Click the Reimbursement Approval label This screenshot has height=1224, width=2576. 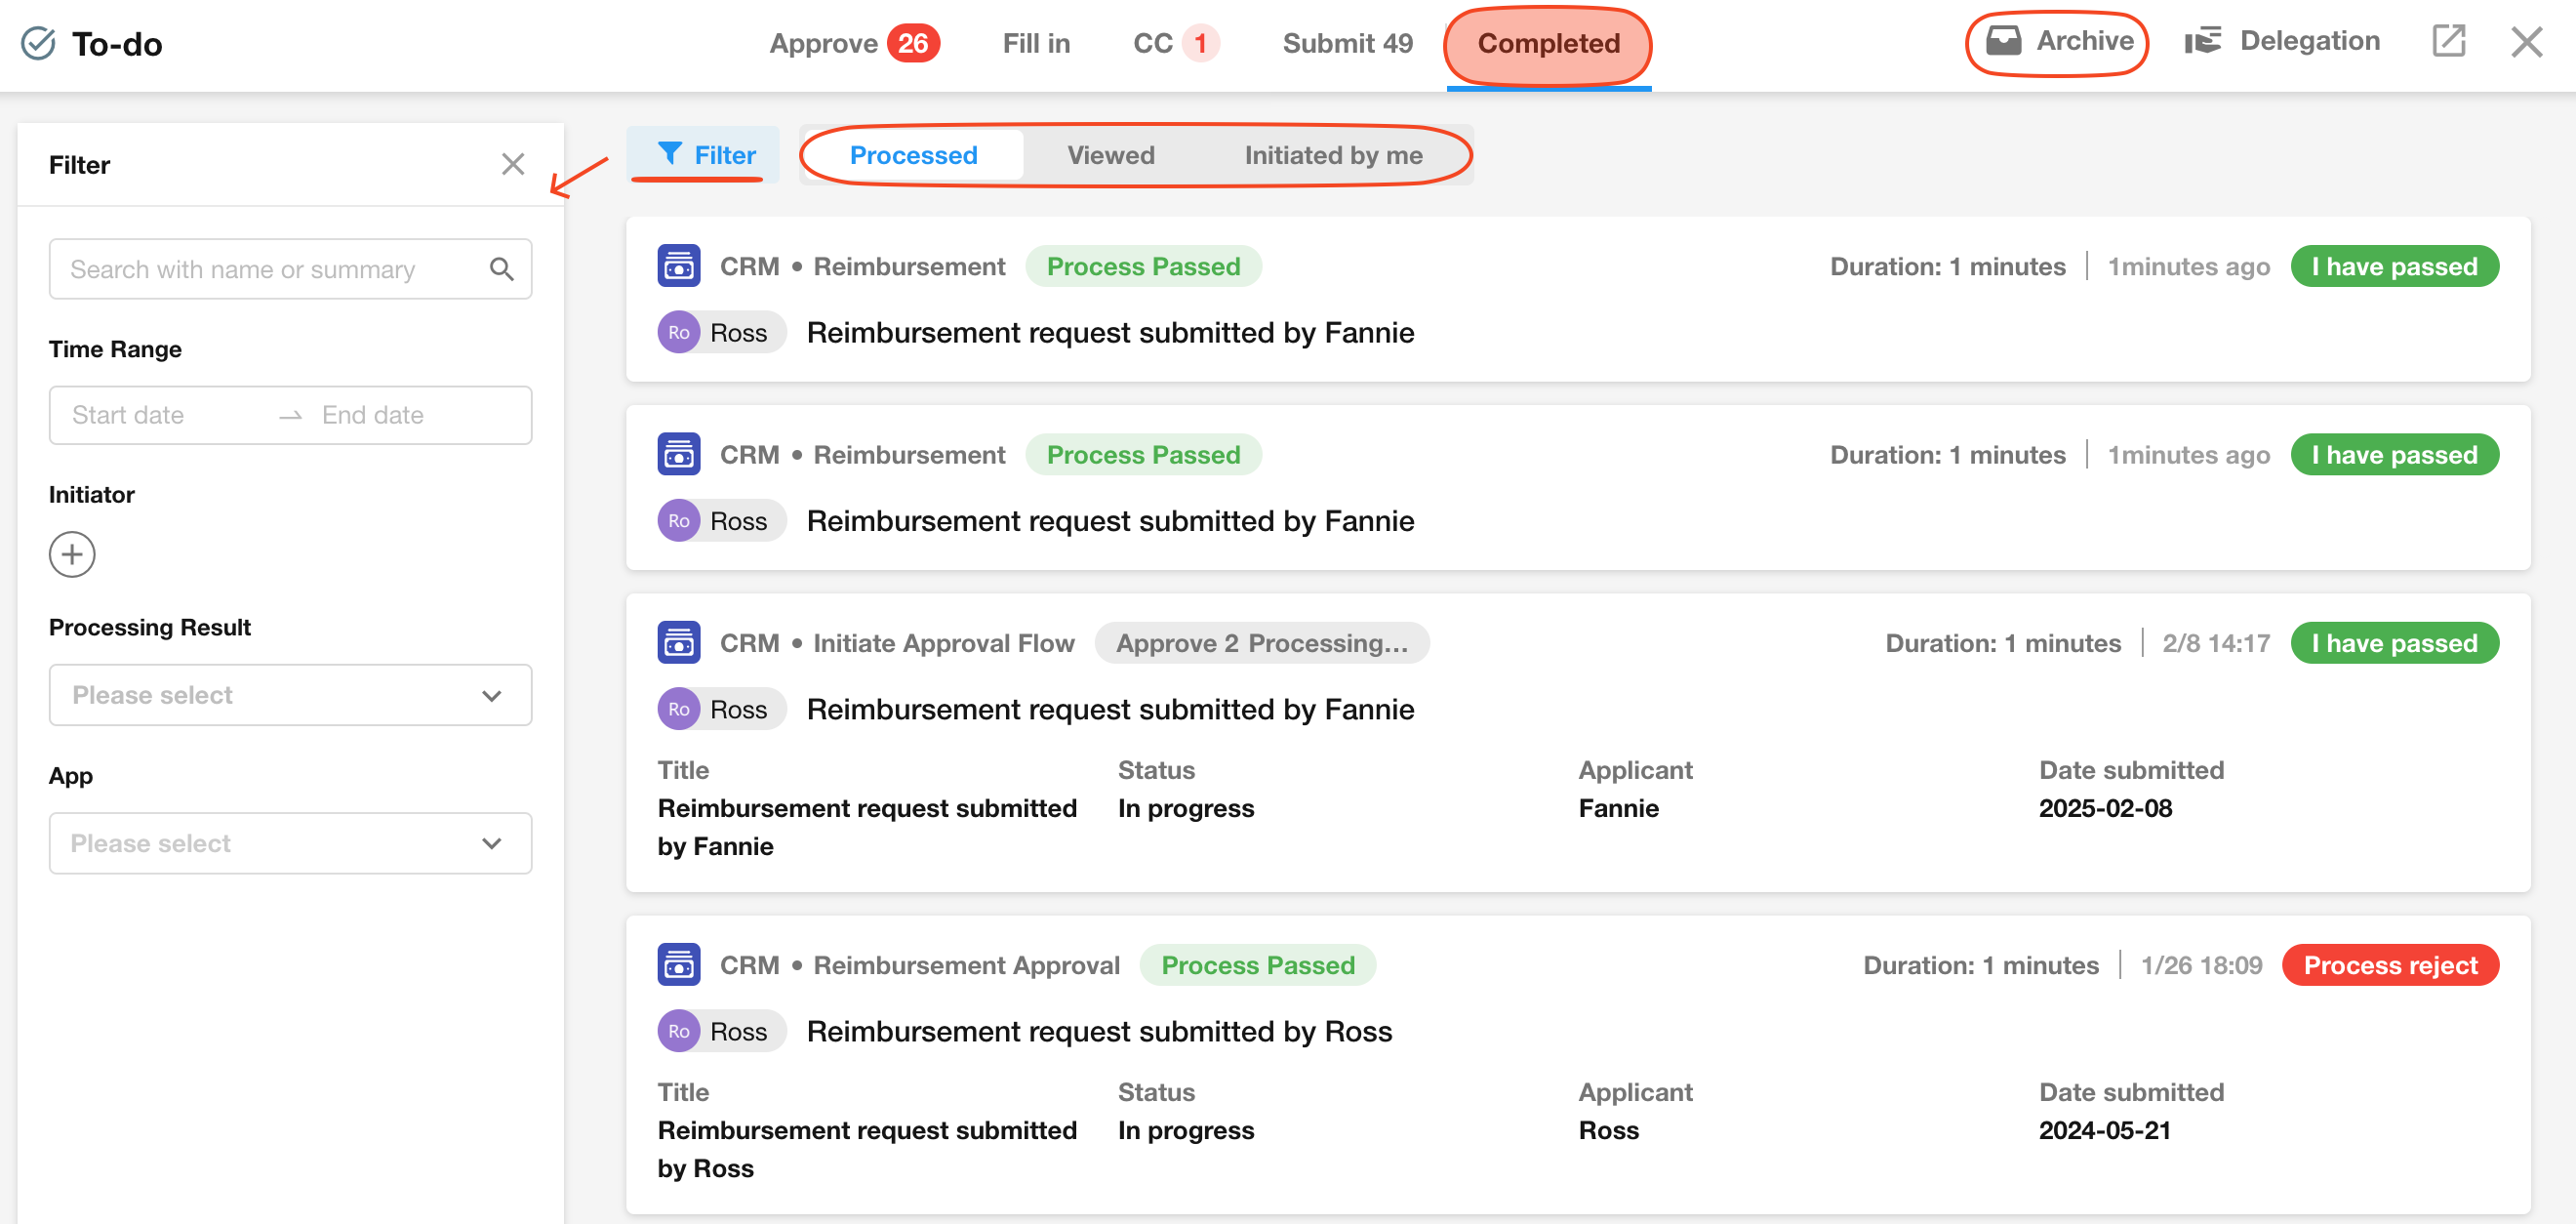click(965, 964)
